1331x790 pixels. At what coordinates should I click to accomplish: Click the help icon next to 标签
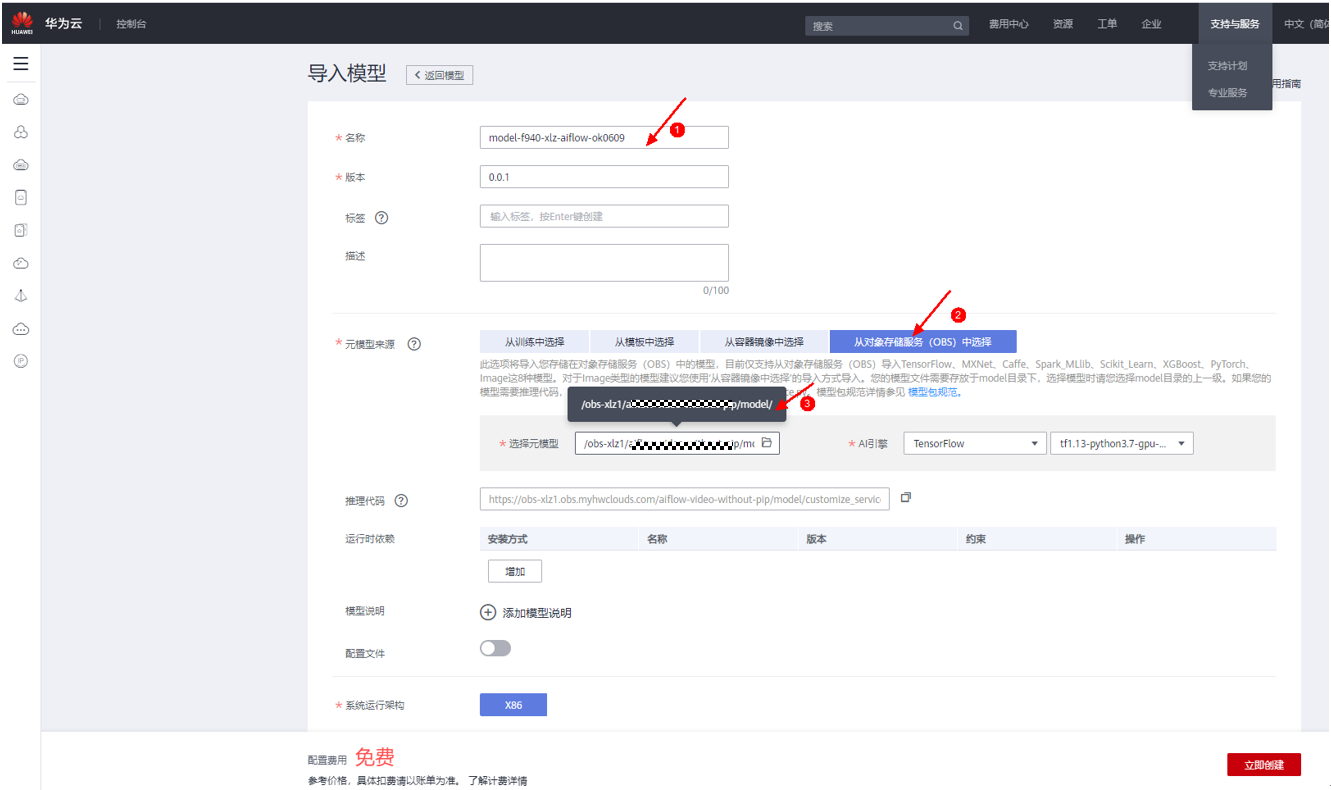point(381,217)
